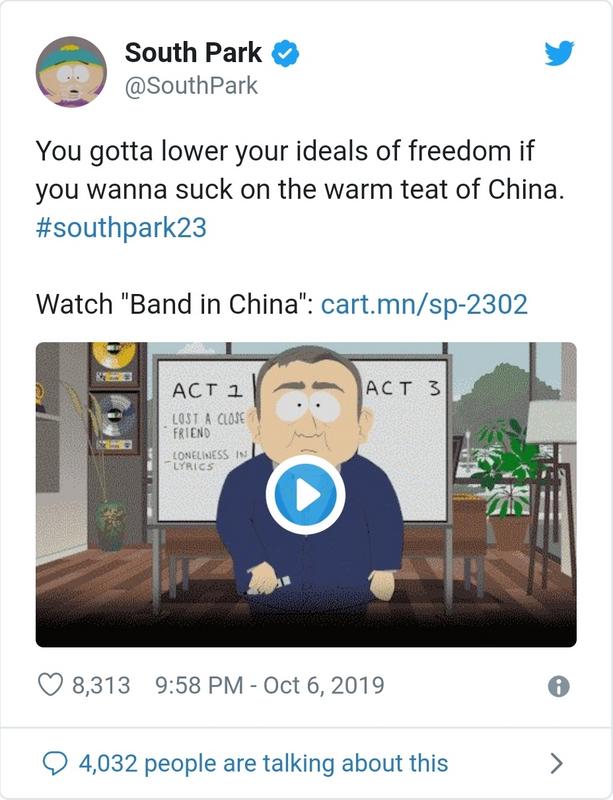Open the Cartman profile avatar
613x800 pixels.
tap(71, 72)
